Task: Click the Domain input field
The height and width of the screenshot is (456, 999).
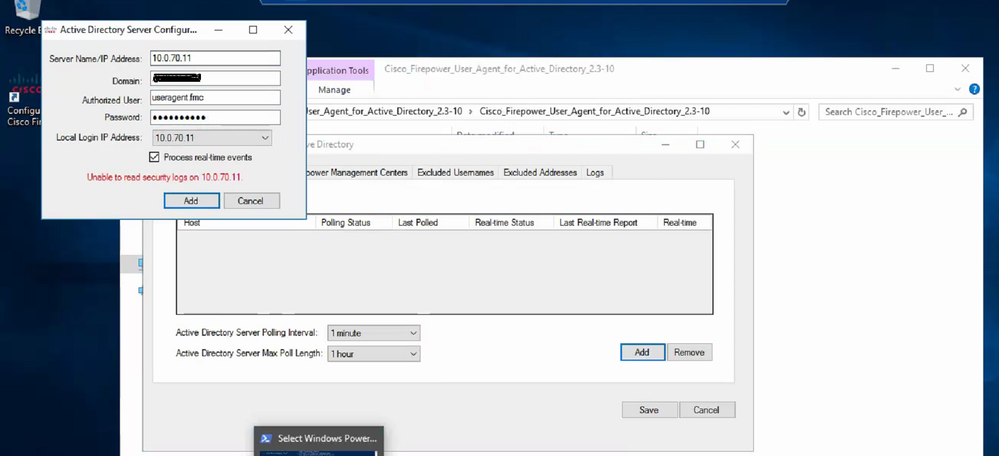Action: coord(215,78)
